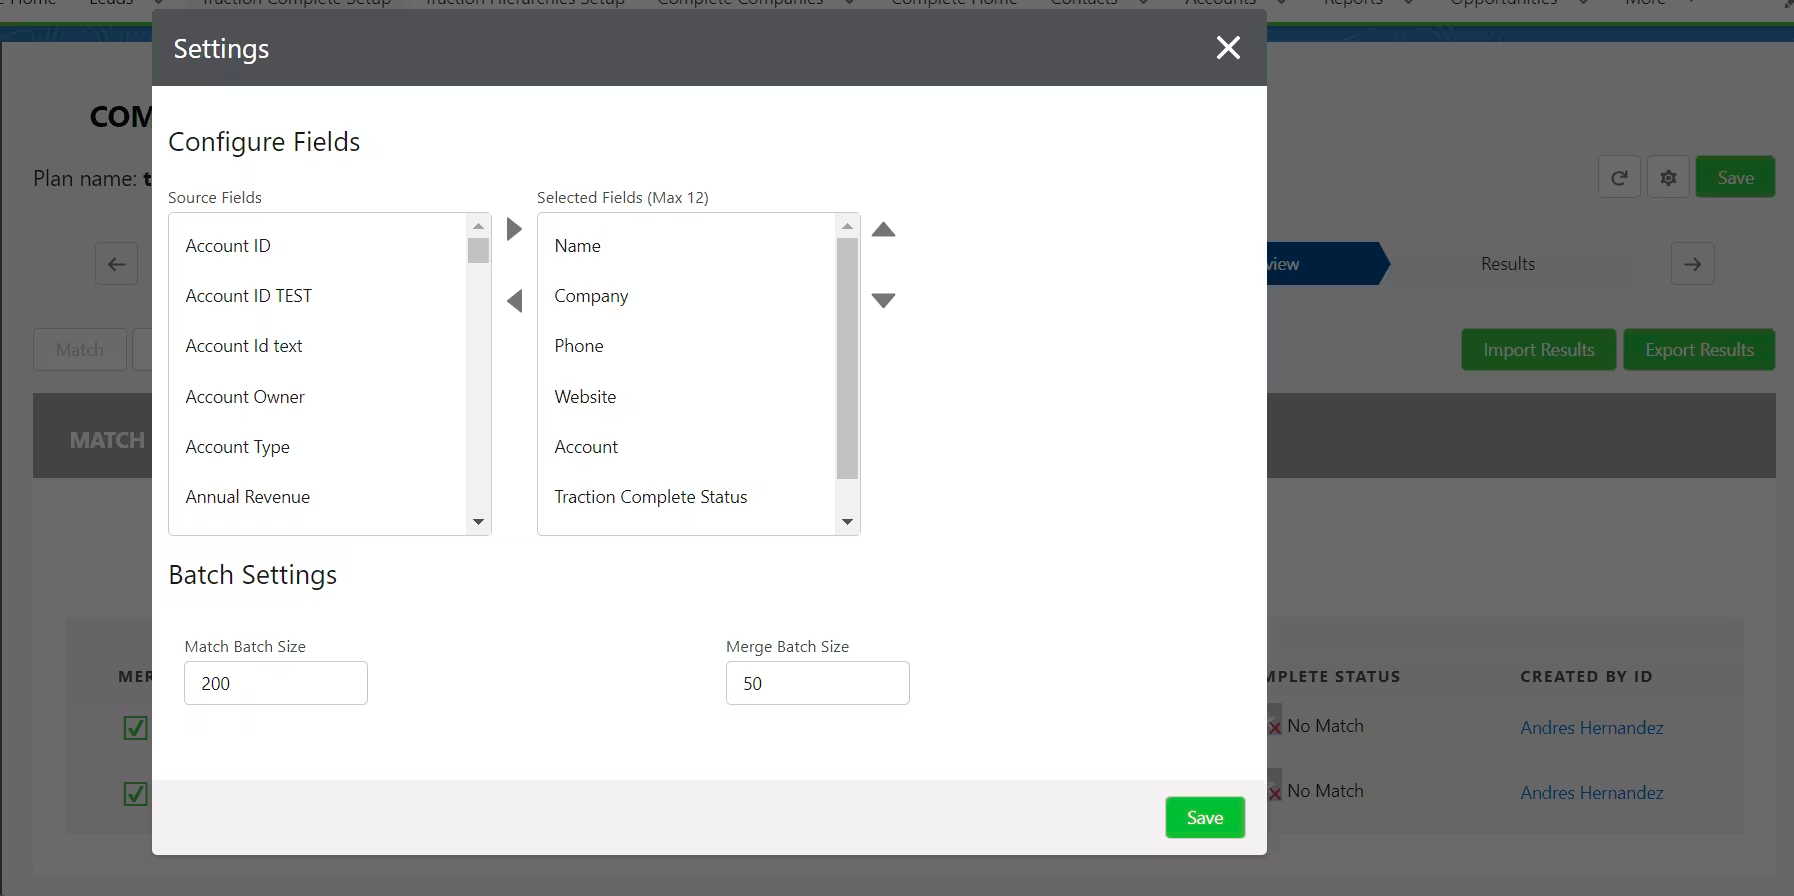Select Website in Selected Fields
This screenshot has height=896, width=1794.
pyautogui.click(x=687, y=397)
